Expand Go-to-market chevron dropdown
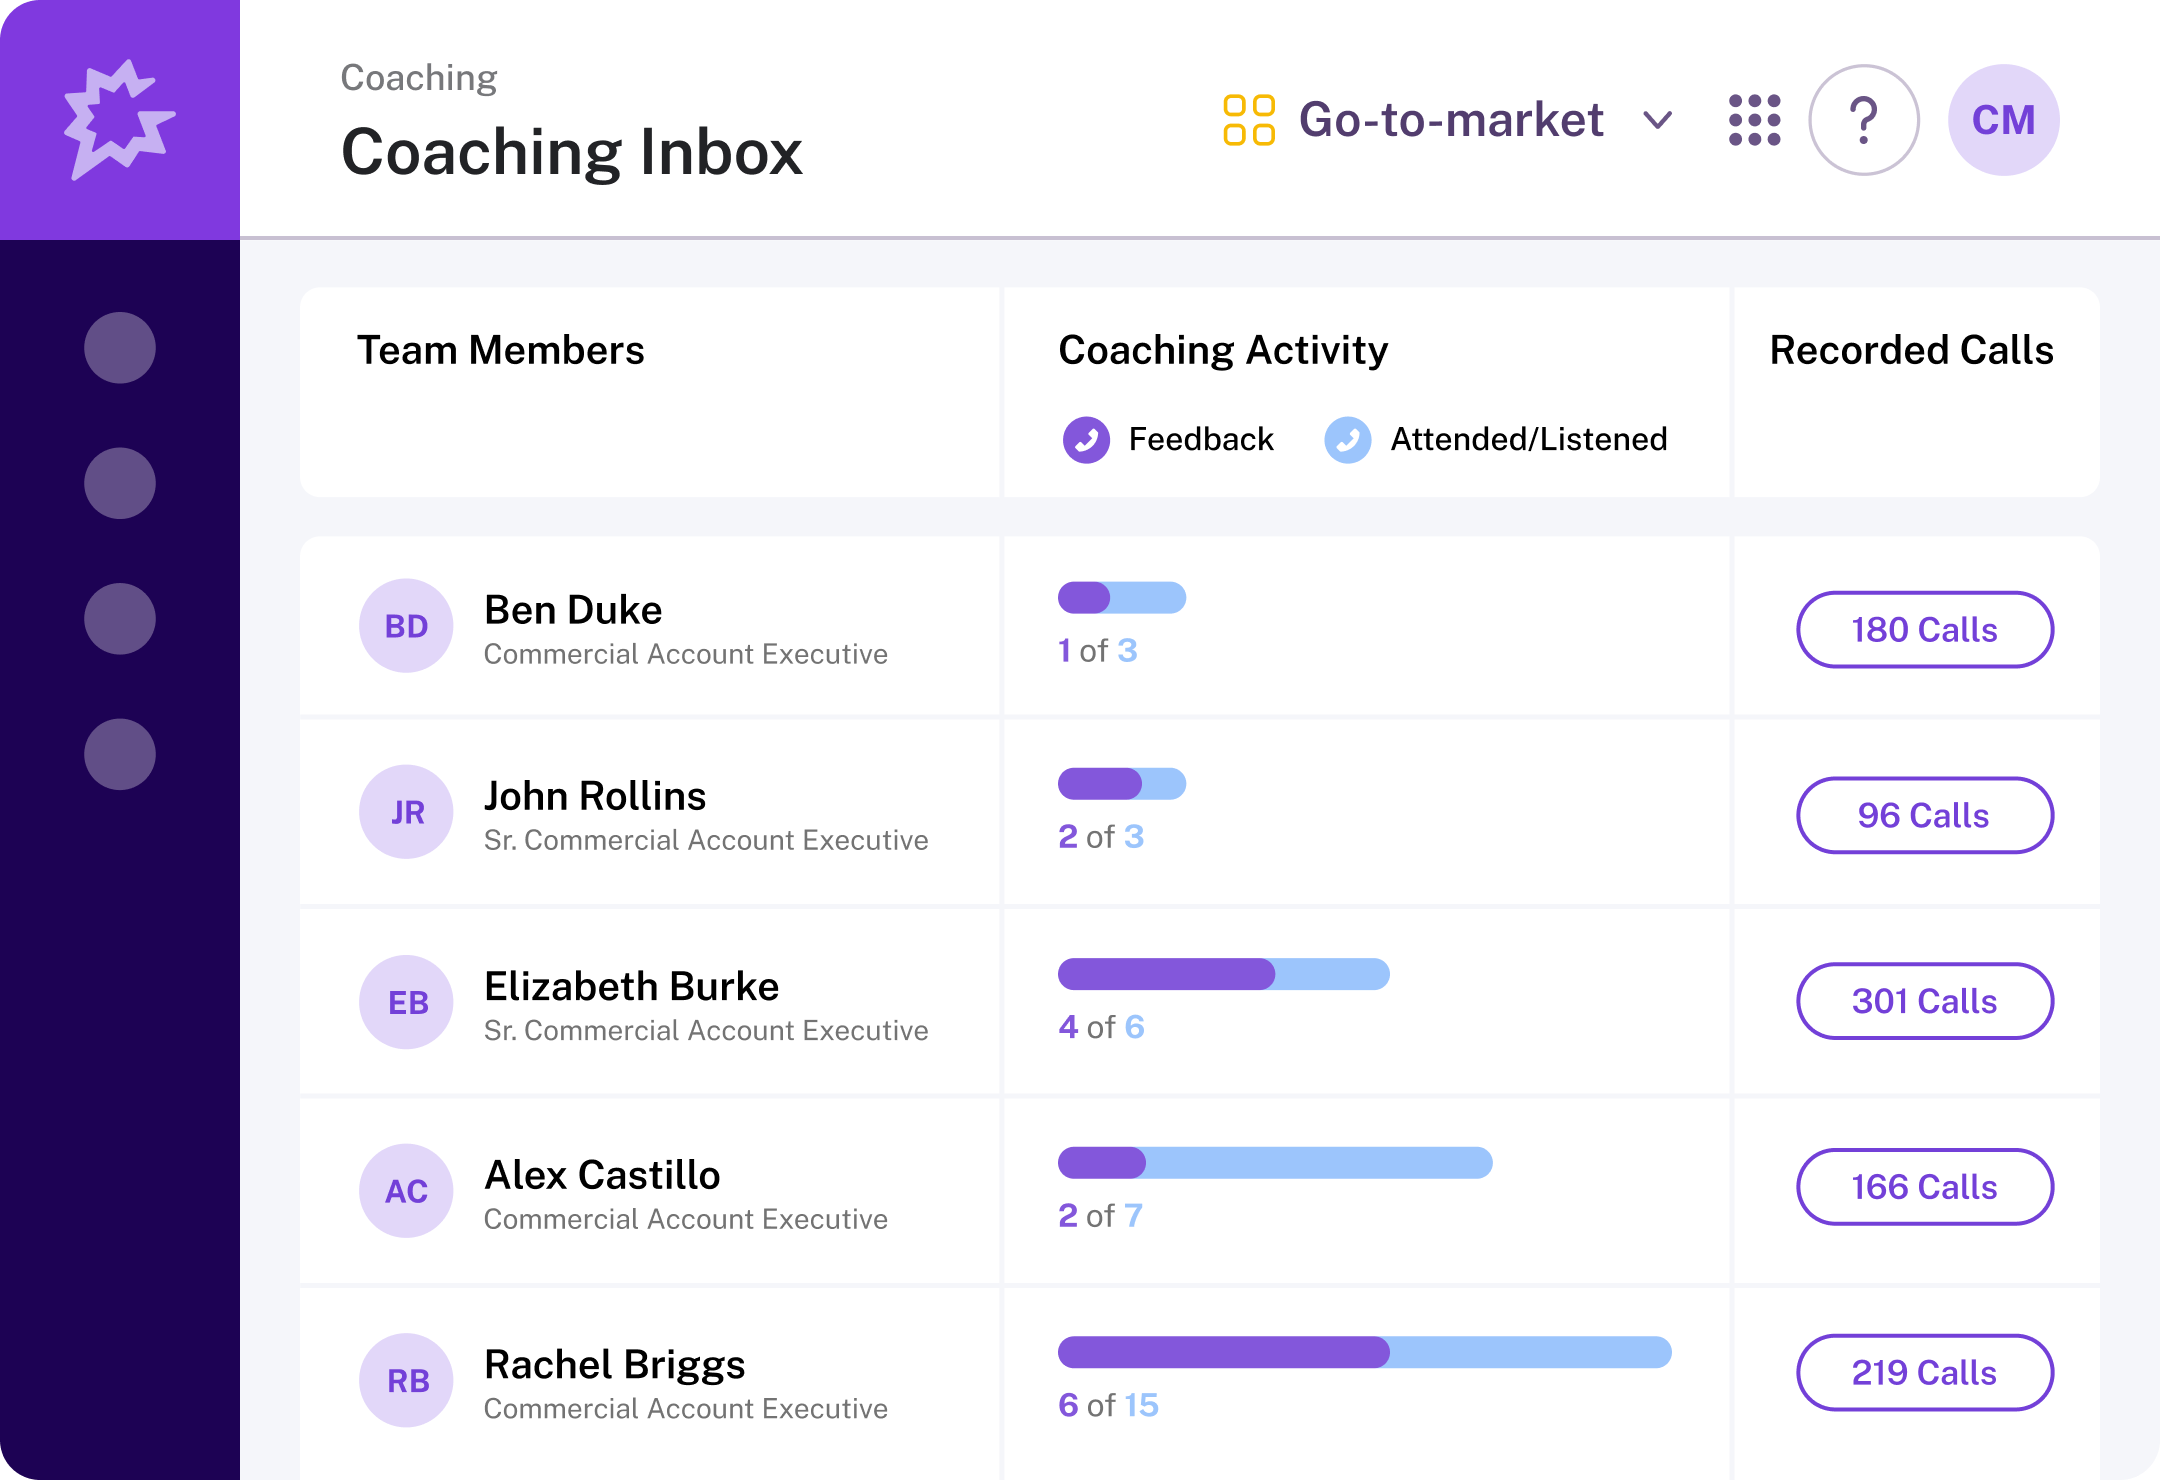Screen dimensions: 2160x1480 click(x=1657, y=121)
